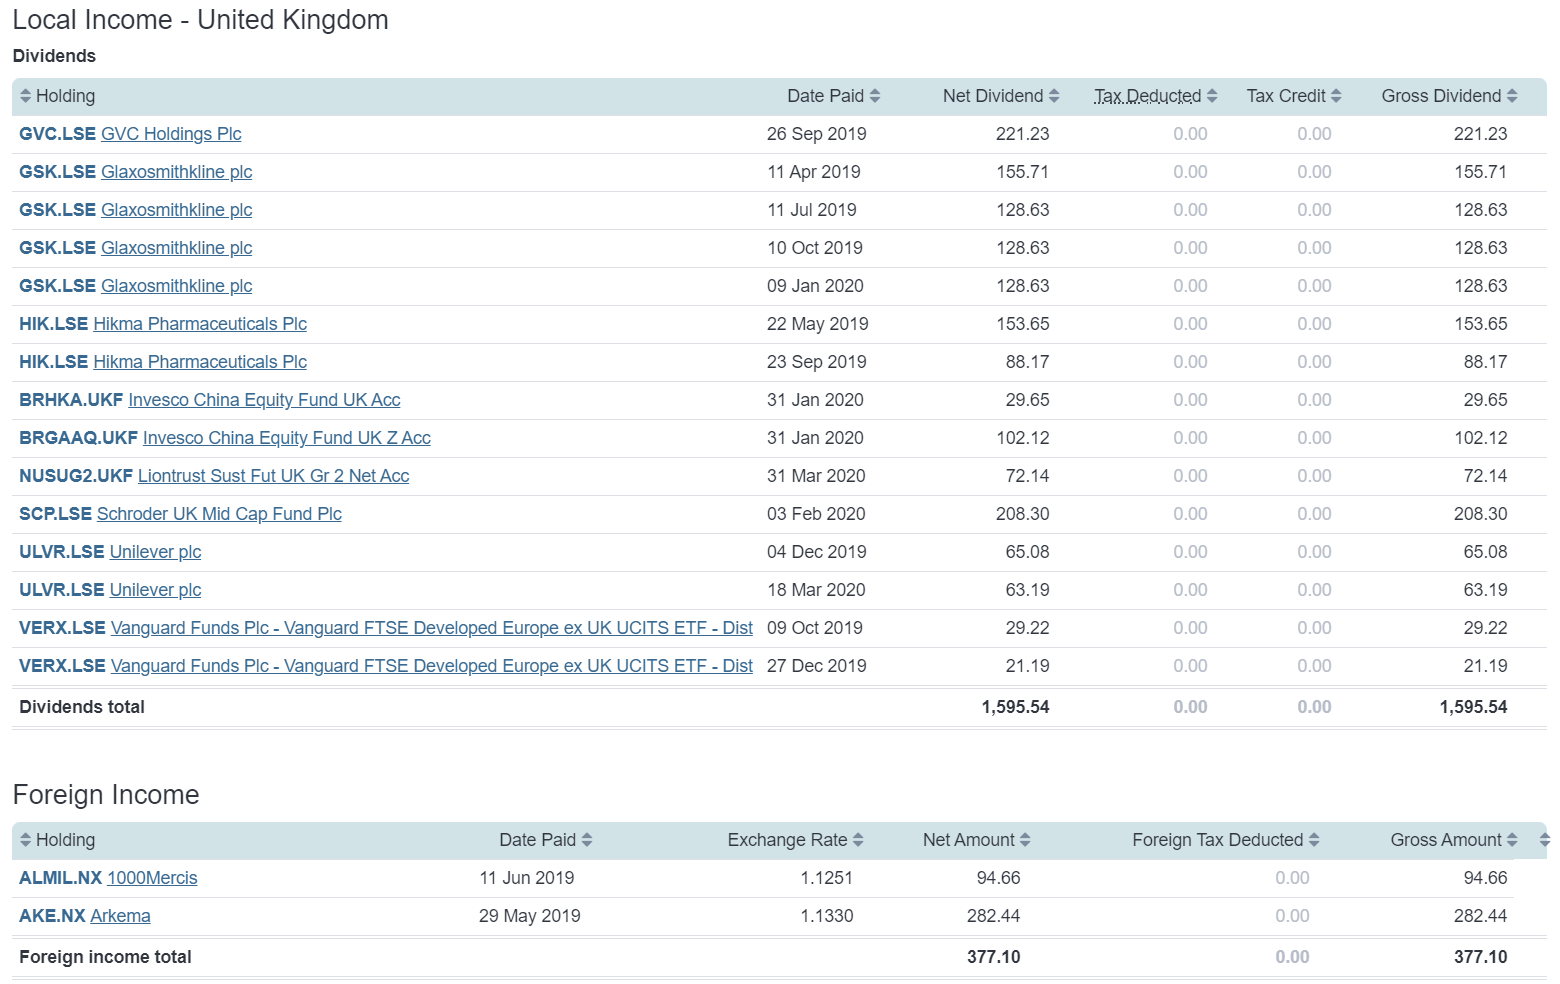The height and width of the screenshot is (984, 1560).
Task: Sort dividends table by Holding sort arrows
Action: coord(26,96)
